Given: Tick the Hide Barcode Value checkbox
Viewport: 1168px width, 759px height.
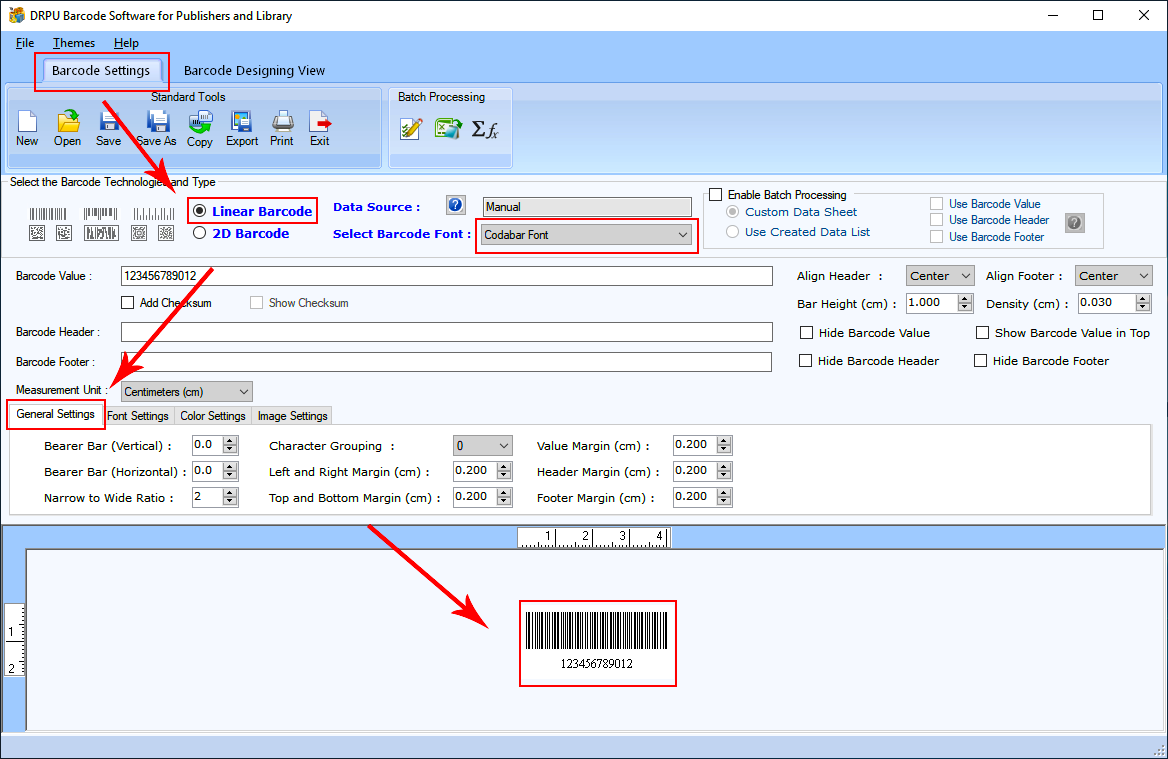Looking at the screenshot, I should coord(806,332).
